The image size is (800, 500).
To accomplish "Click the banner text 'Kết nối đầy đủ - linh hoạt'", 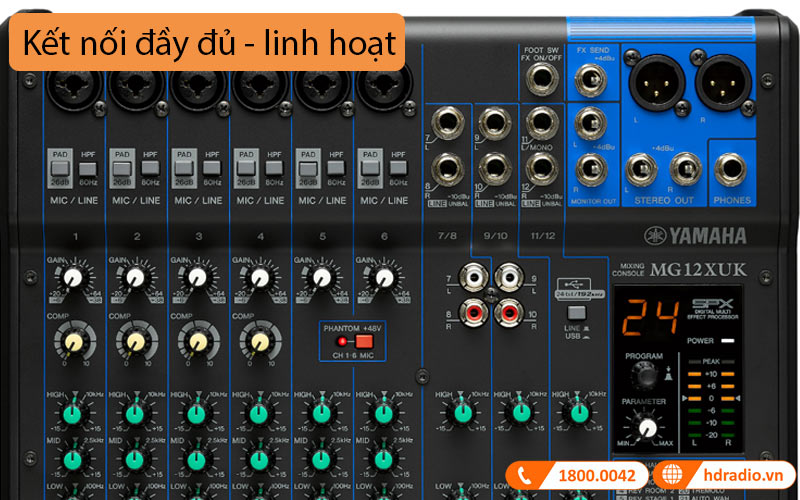I will coord(210,43).
